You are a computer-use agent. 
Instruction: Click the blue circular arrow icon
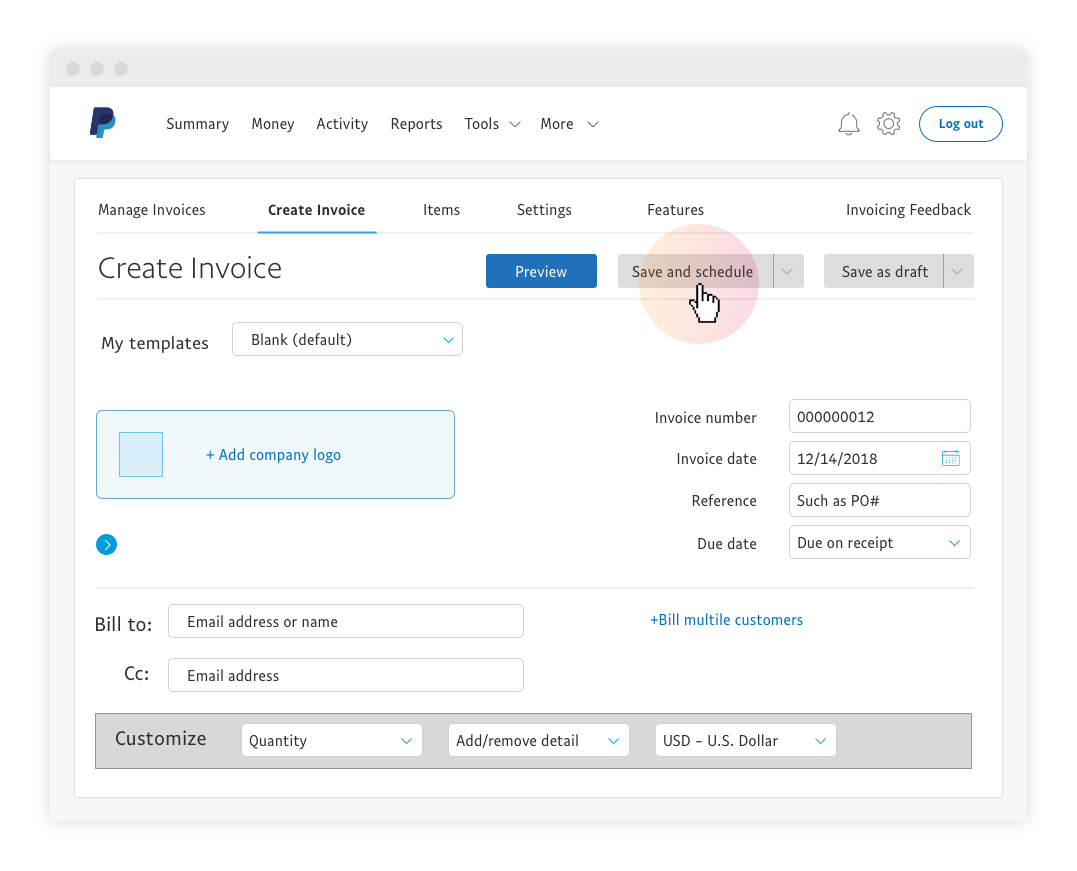[107, 545]
